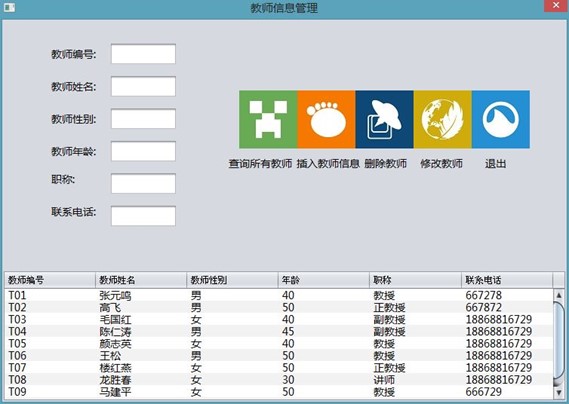The image size is (569, 404).
Task: Click the 教师编号 column header
Action: [50, 280]
